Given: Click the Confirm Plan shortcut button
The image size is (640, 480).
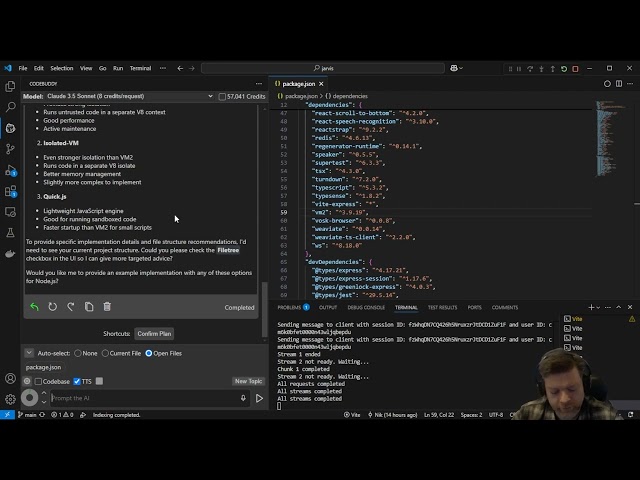Looking at the screenshot, I should [154, 334].
